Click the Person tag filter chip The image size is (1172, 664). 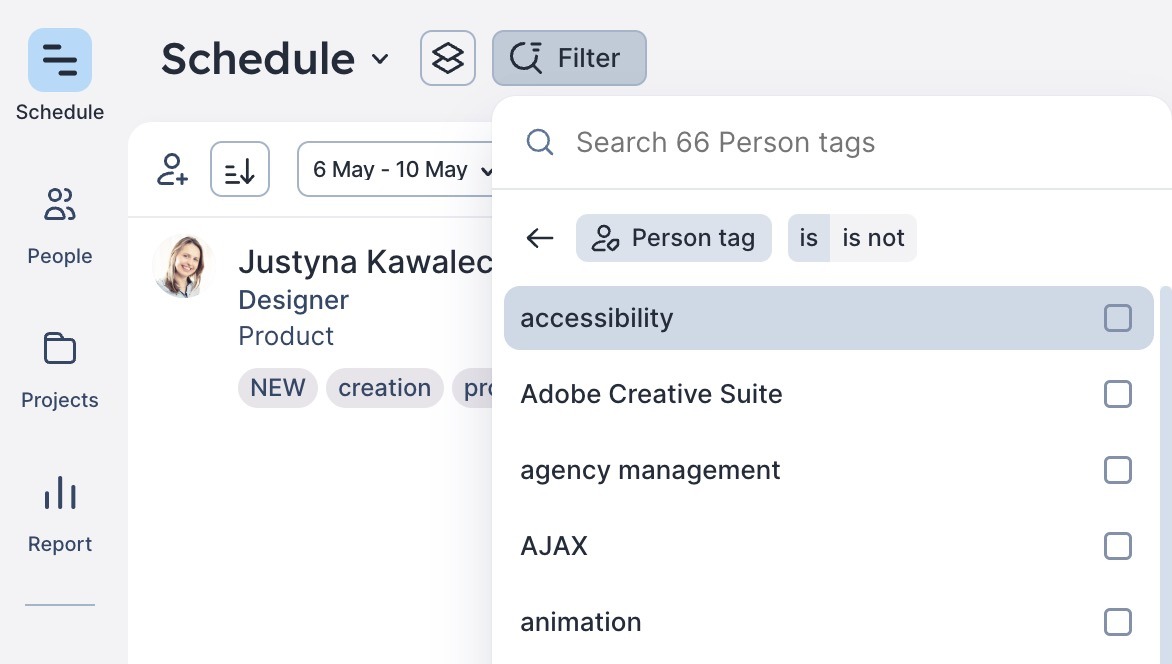click(x=673, y=238)
